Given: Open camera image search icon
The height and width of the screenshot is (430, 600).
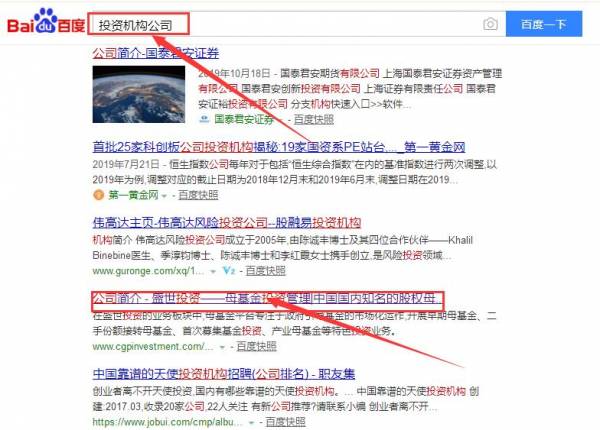Looking at the screenshot, I should coord(490,24).
